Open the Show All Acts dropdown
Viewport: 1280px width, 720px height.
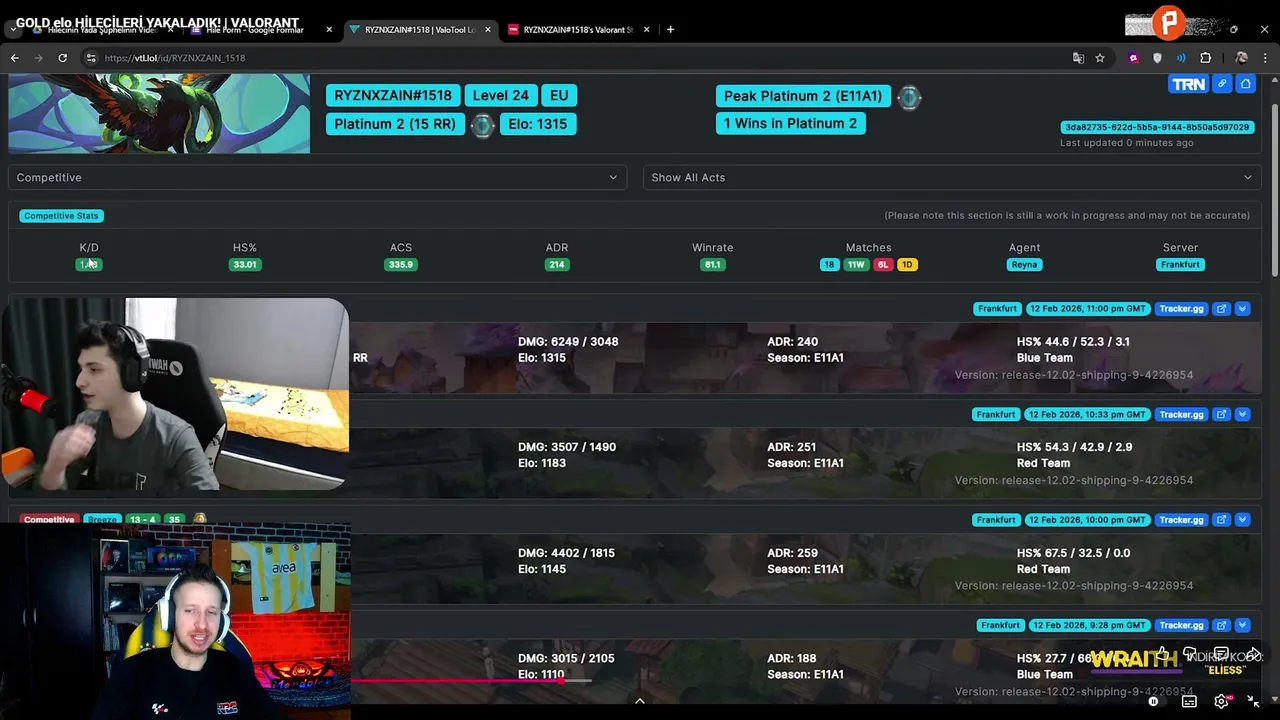(952, 177)
